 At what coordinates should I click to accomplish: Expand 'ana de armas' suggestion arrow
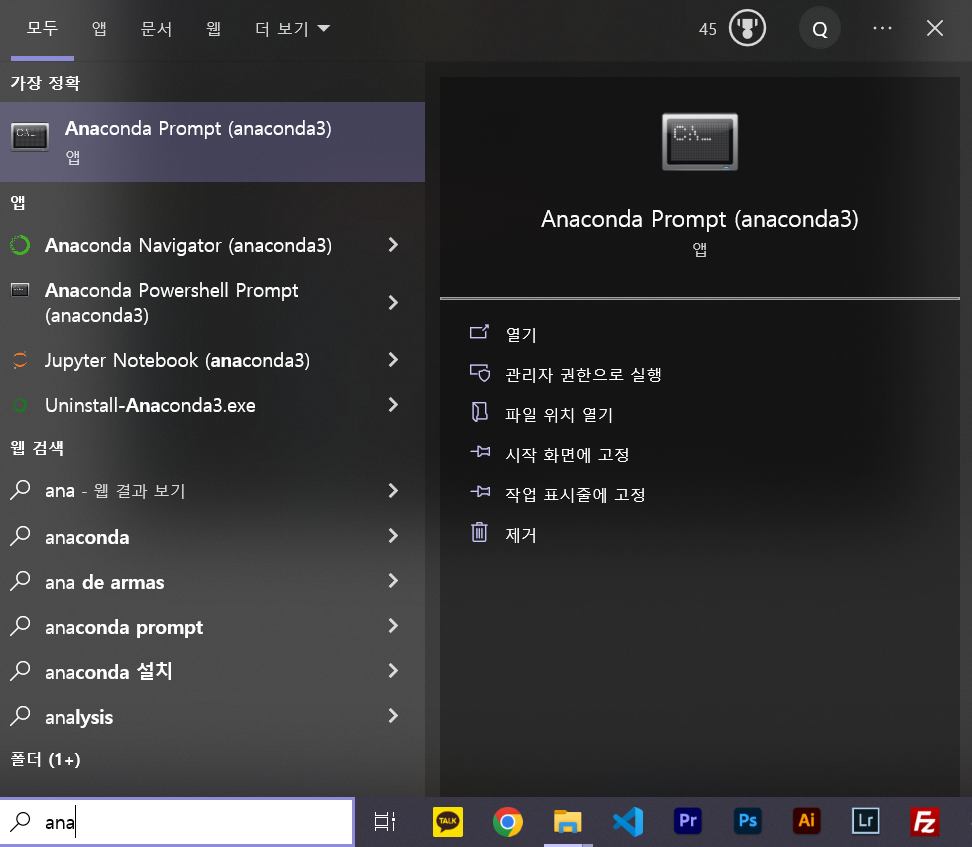click(393, 581)
